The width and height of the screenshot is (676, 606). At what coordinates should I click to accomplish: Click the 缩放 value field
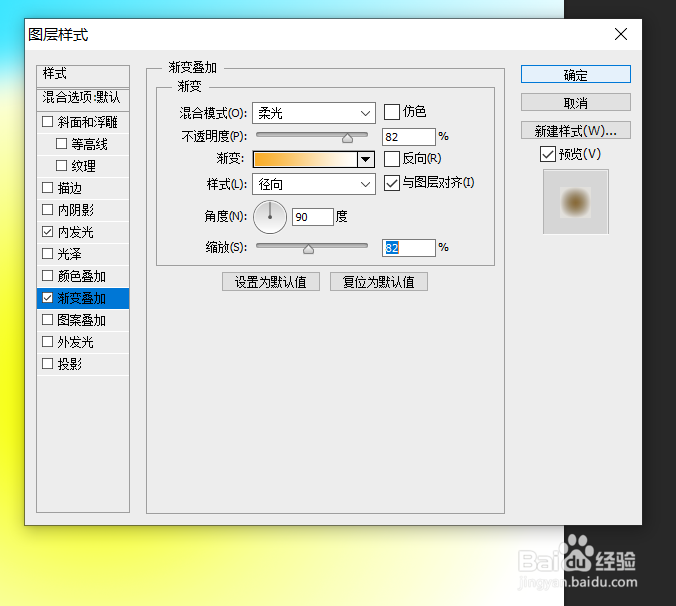click(x=409, y=248)
